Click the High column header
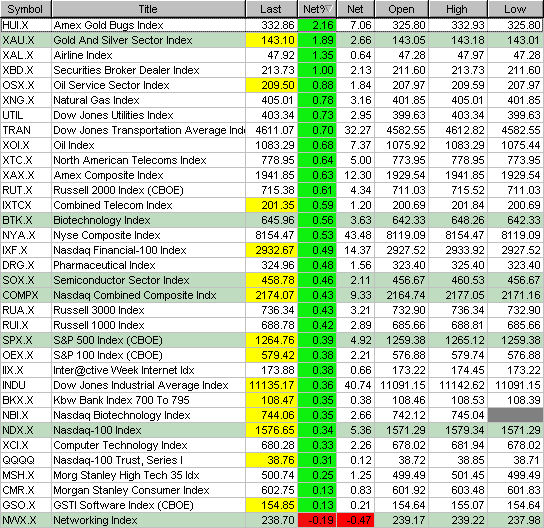This screenshot has height=528, width=544. click(458, 9)
